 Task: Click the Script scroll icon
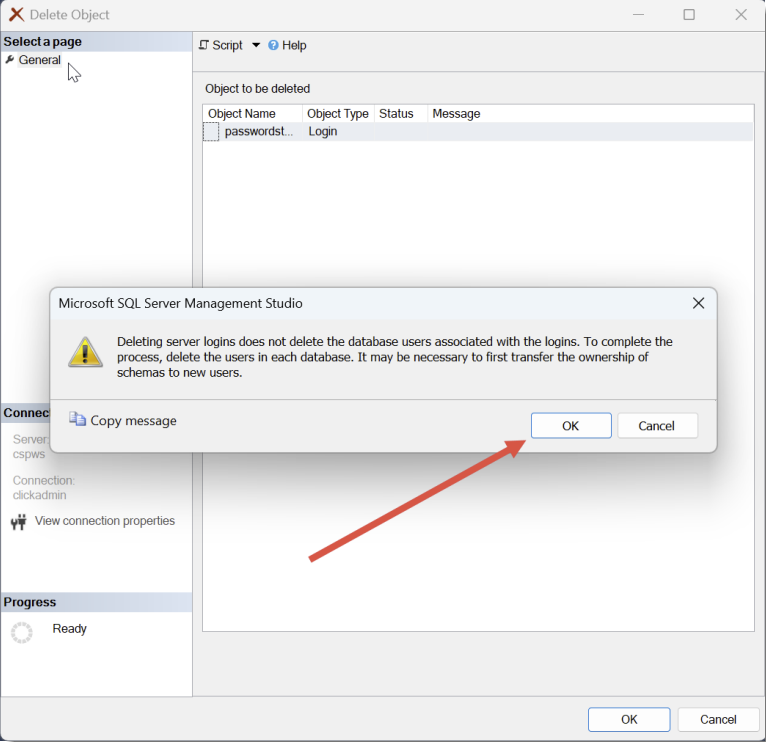click(204, 45)
